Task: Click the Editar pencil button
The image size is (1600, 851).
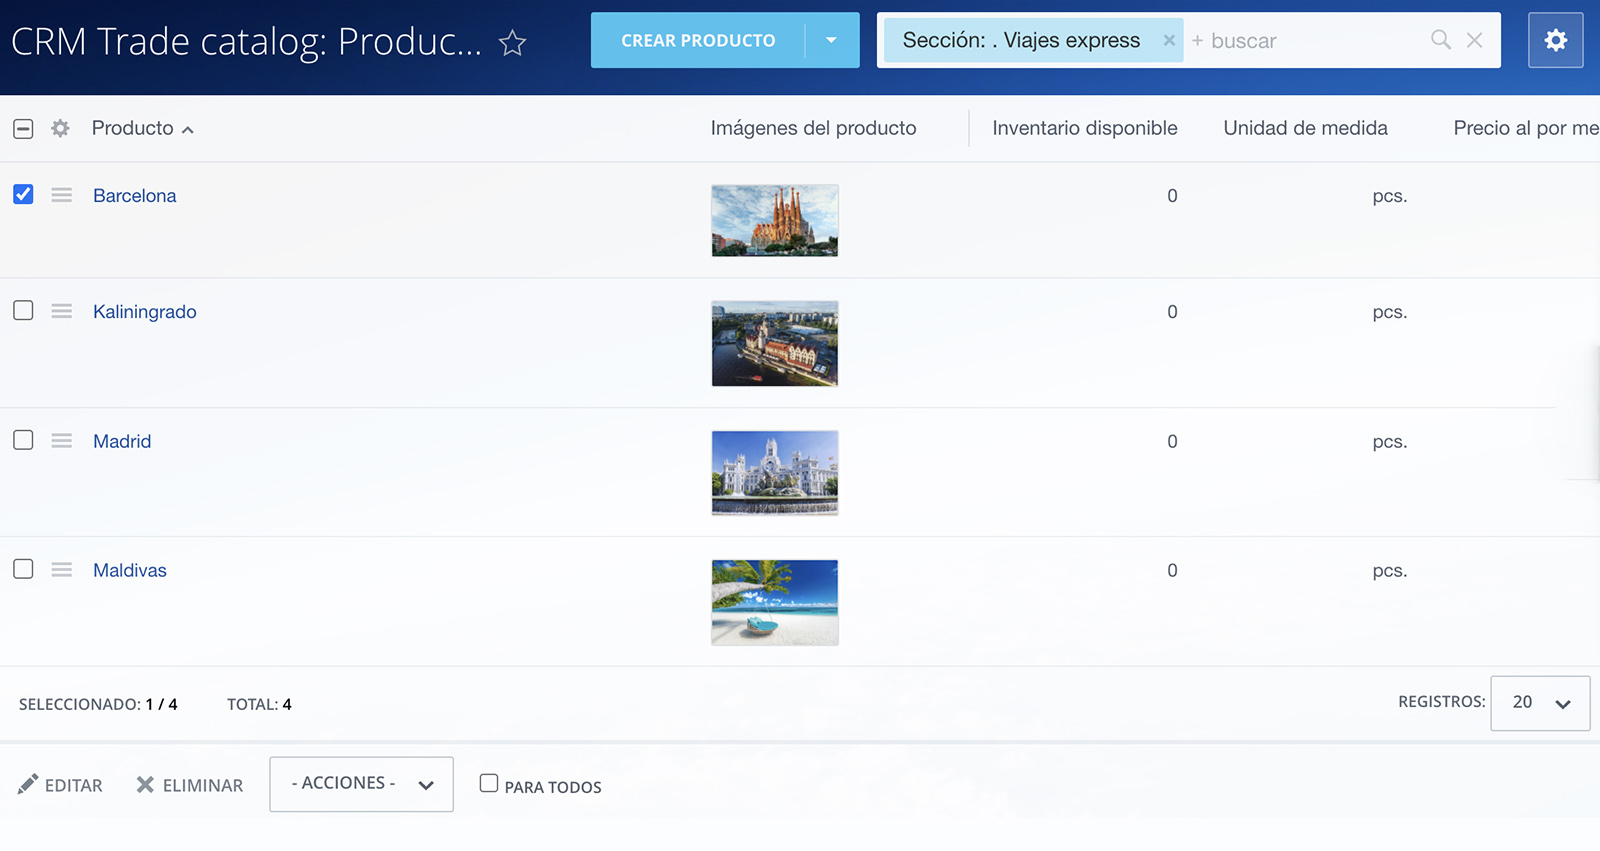Action: click(x=60, y=785)
